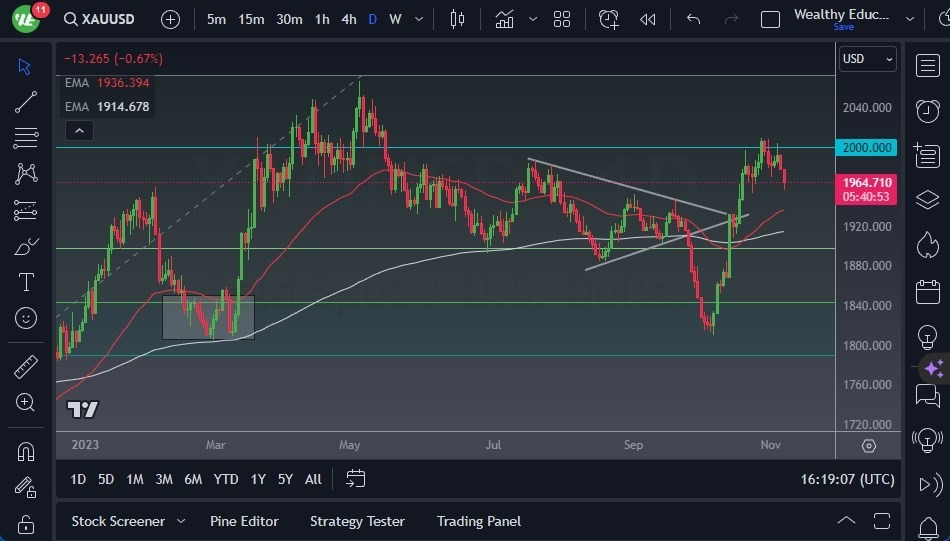Redo the chart action
The width and height of the screenshot is (950, 541).
point(731,19)
